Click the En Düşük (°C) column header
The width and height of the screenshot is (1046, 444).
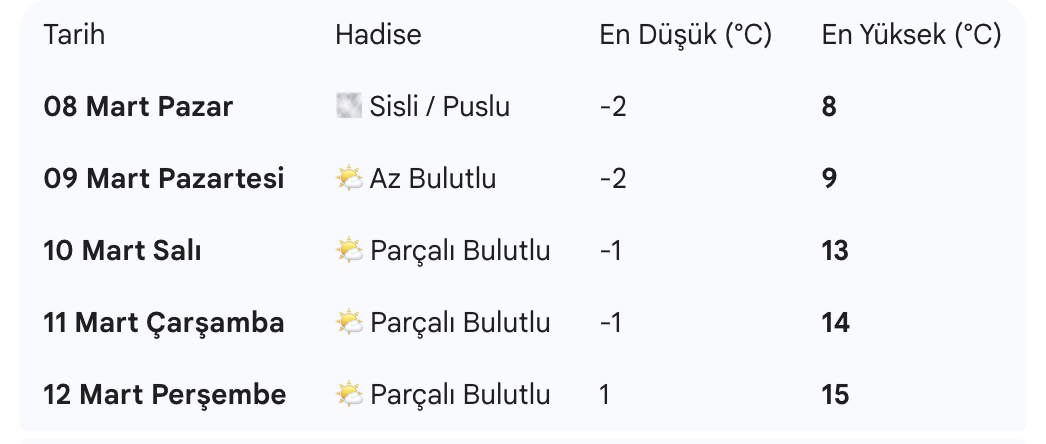[685, 35]
